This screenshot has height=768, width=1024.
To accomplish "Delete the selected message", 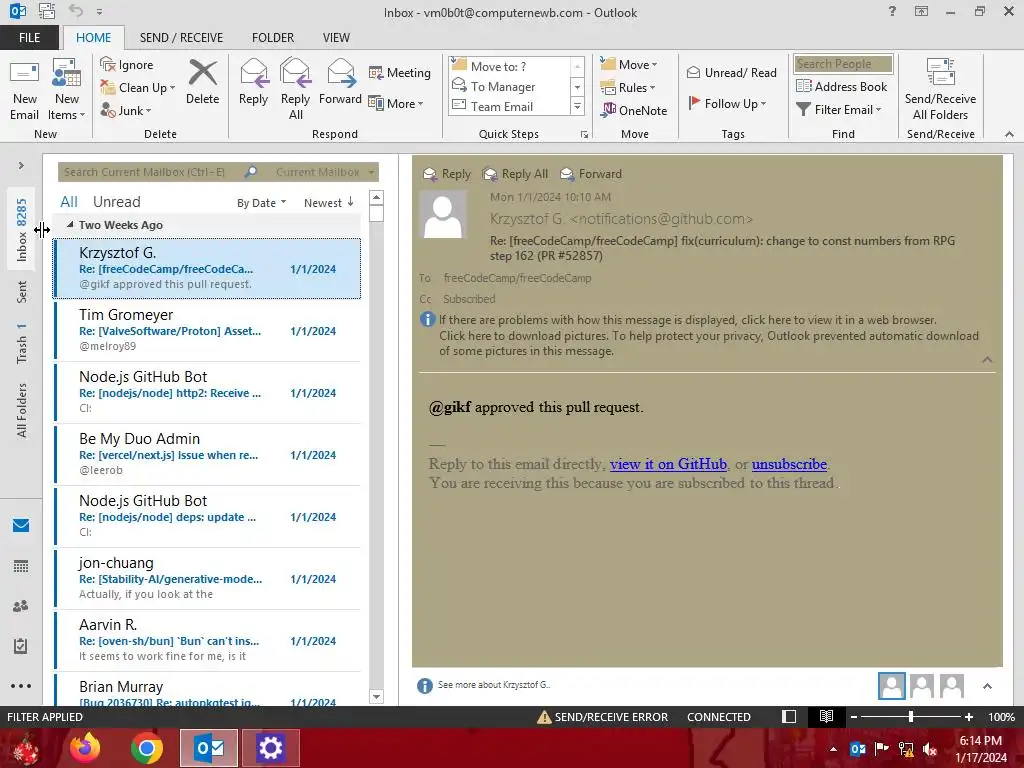I will pos(202,83).
